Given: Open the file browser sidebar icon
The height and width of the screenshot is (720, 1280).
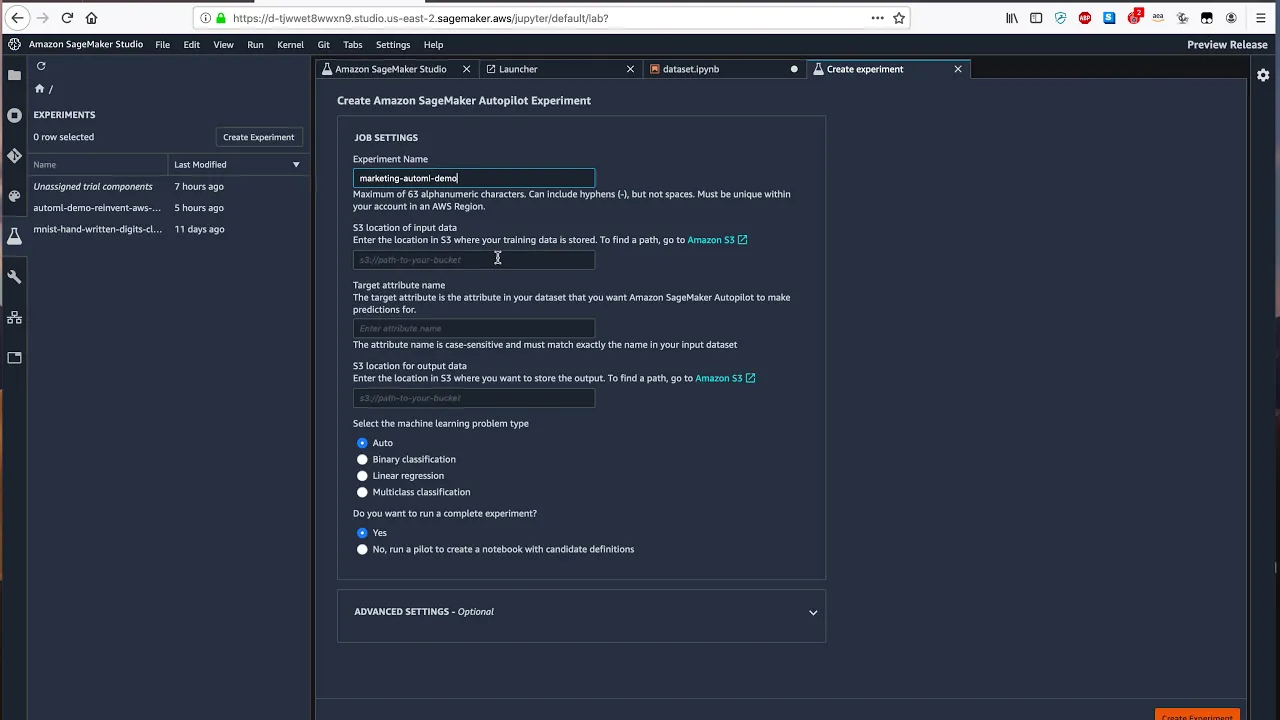Looking at the screenshot, I should tap(14, 75).
